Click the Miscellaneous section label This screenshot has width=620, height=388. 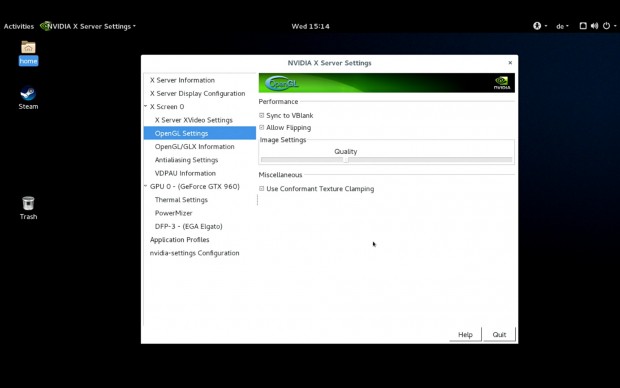point(280,175)
